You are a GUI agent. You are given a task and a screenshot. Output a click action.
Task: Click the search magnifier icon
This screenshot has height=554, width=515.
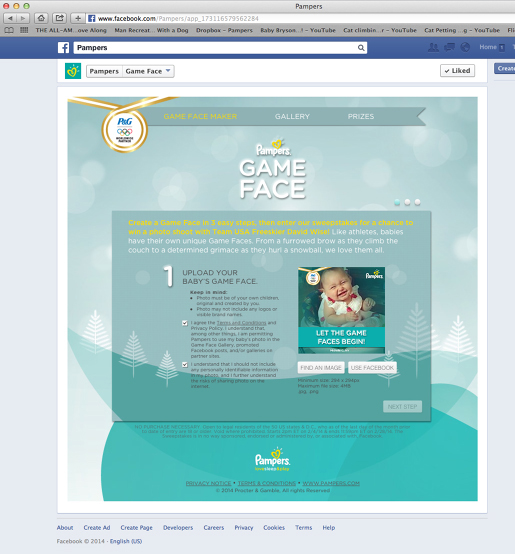(361, 48)
